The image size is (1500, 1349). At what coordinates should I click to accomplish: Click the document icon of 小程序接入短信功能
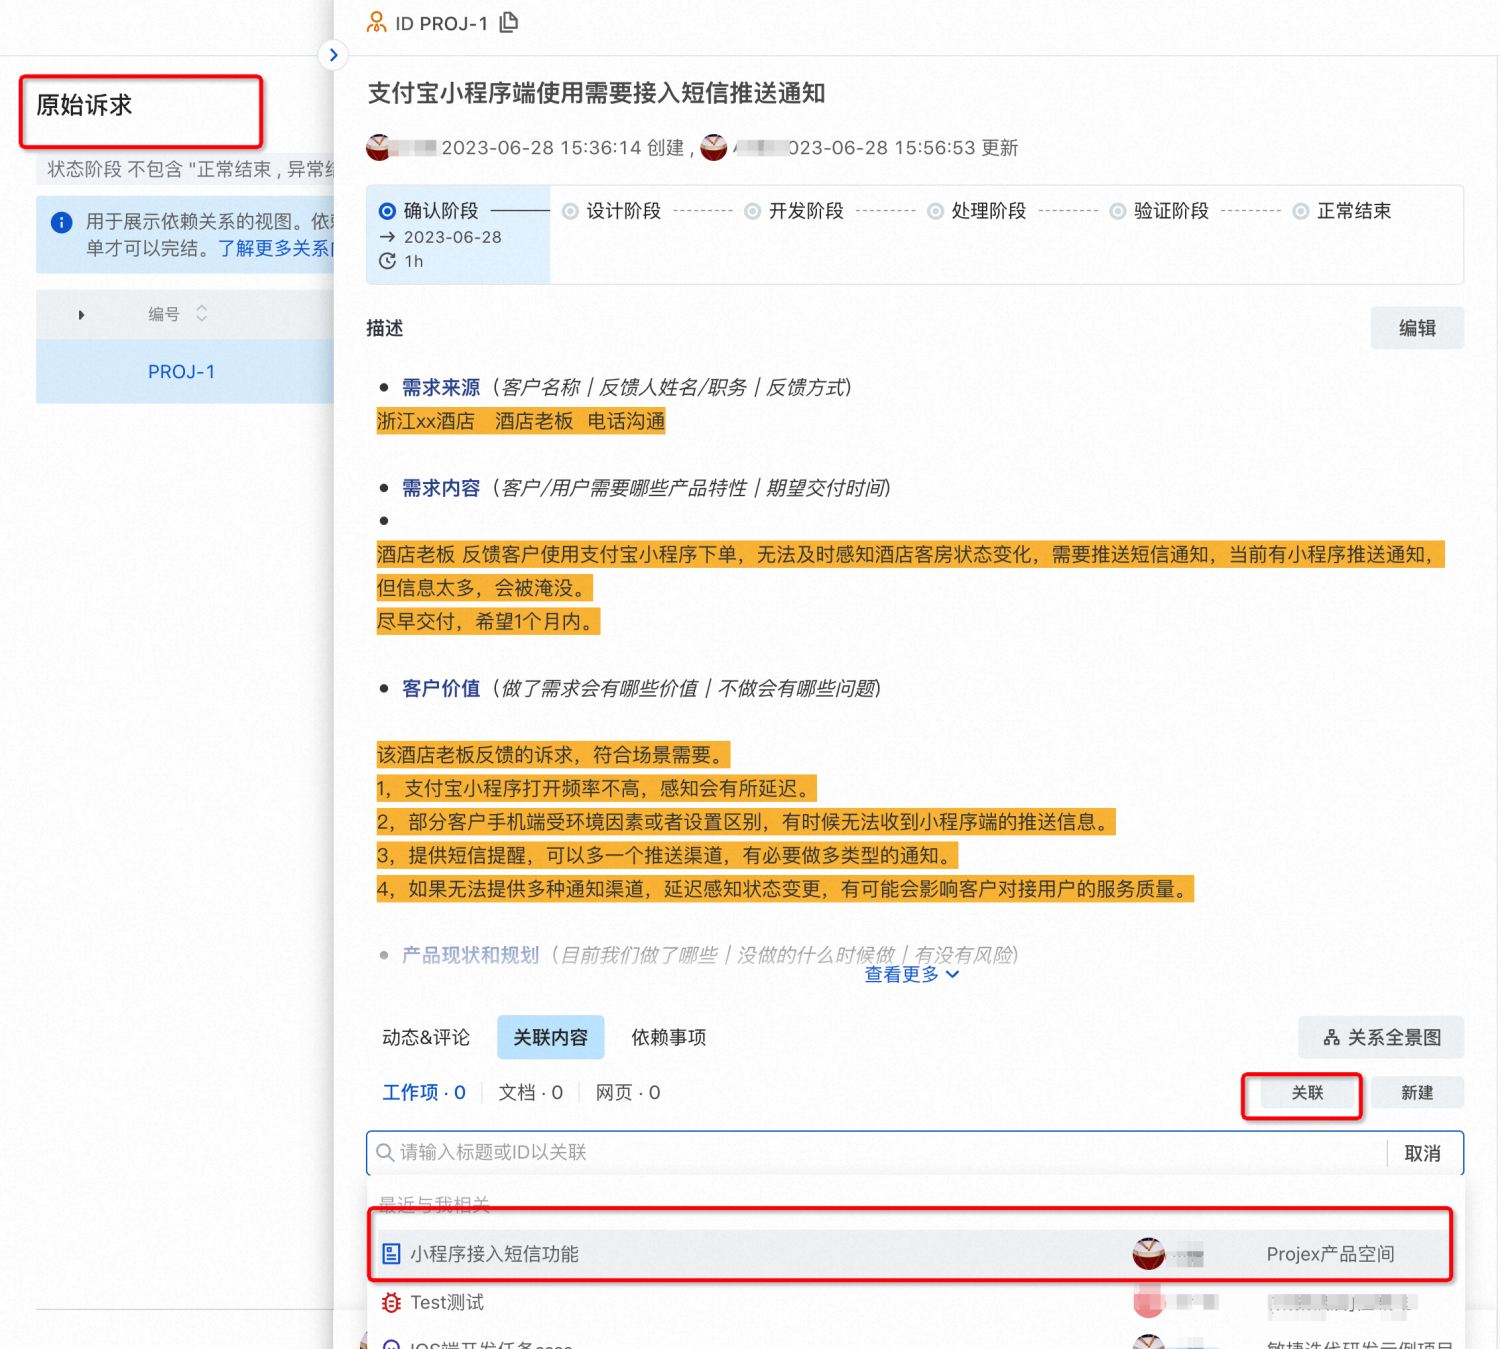pos(391,1254)
